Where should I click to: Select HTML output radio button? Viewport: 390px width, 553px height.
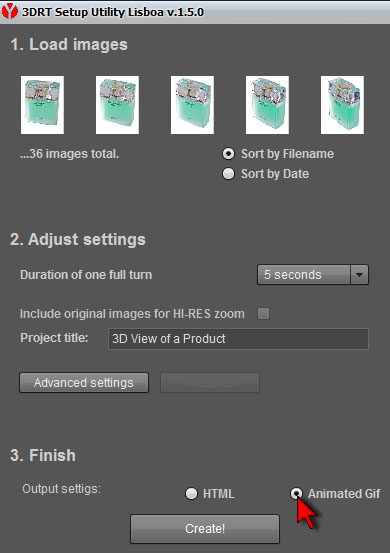point(191,493)
